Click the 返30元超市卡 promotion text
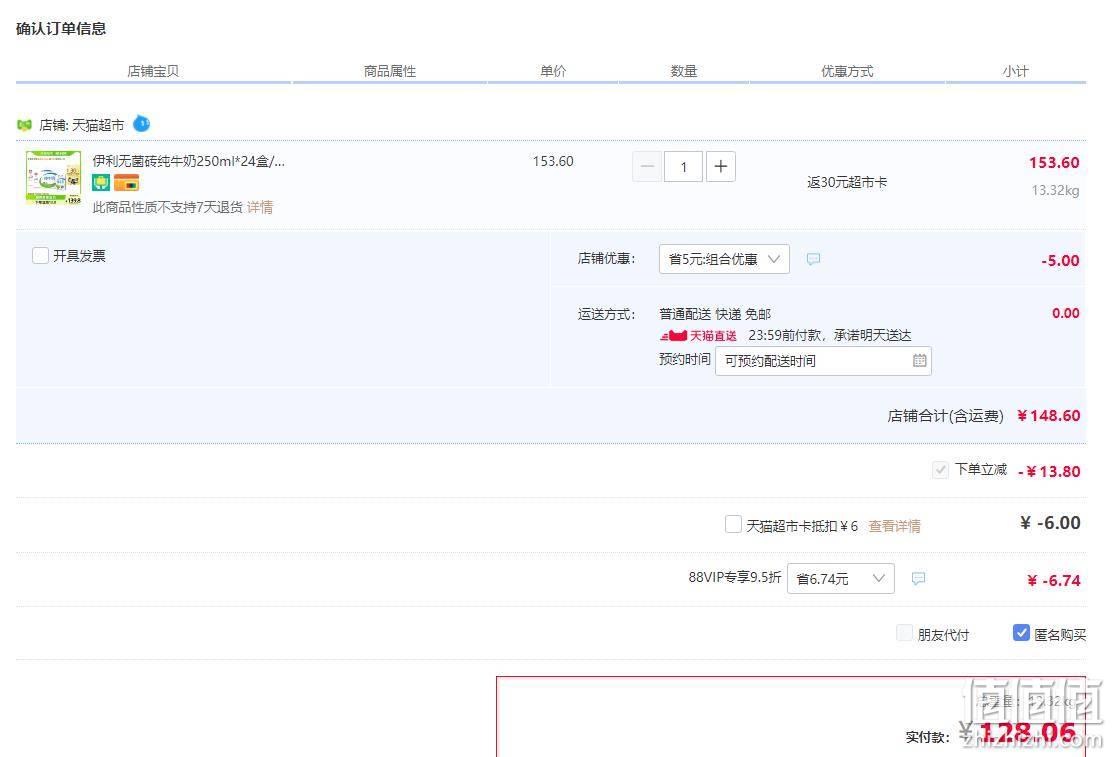Screen dimensions: 1112x757 tap(847, 182)
